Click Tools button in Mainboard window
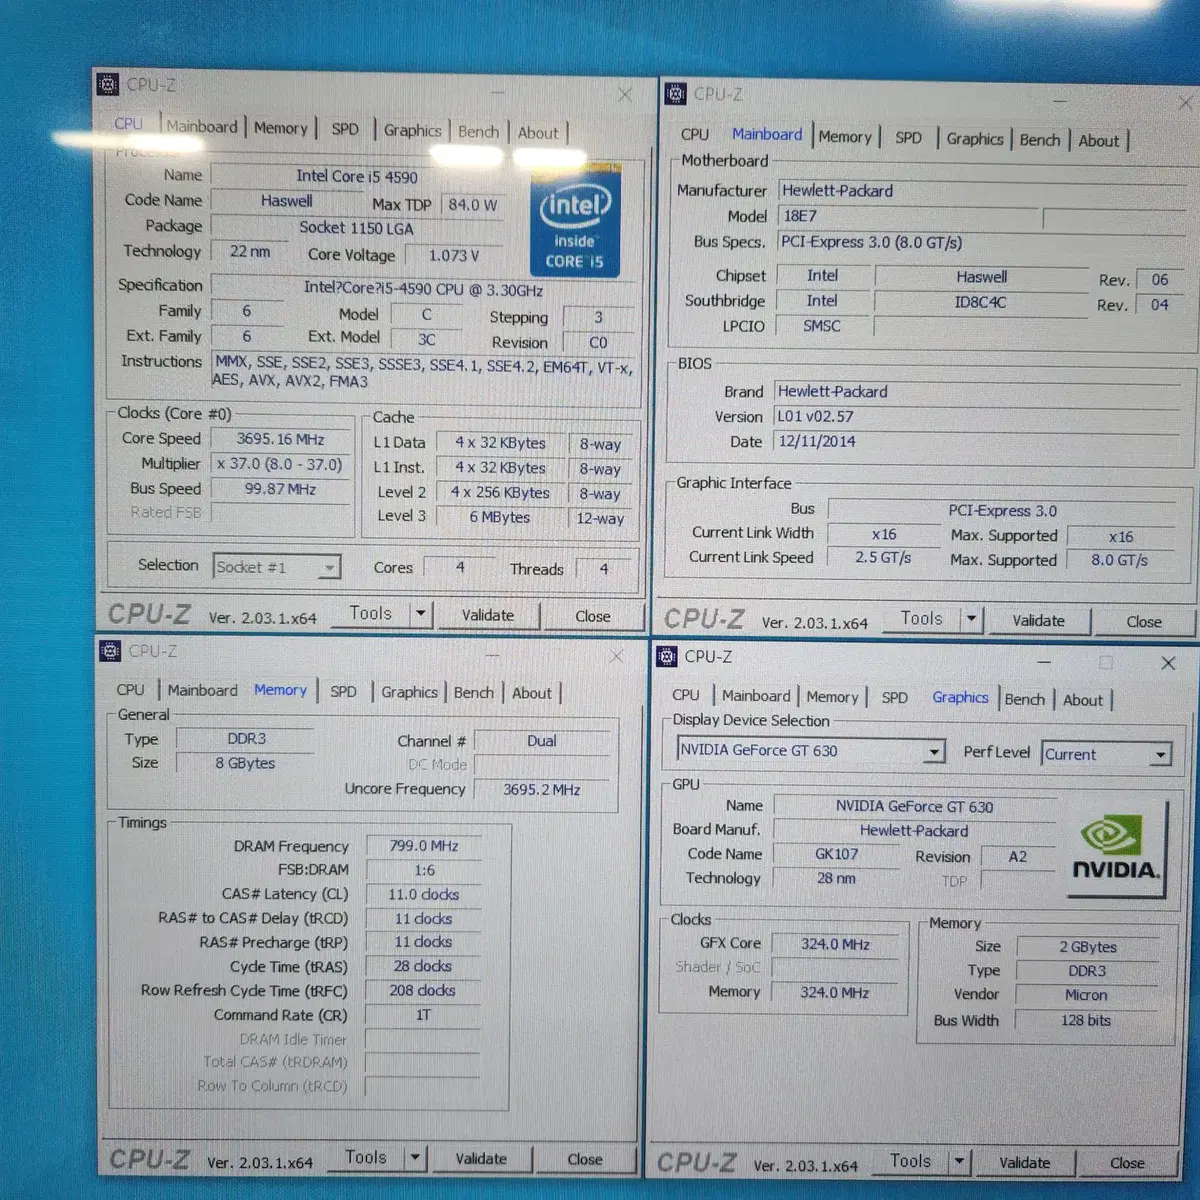1200x1200 pixels. tap(921, 619)
